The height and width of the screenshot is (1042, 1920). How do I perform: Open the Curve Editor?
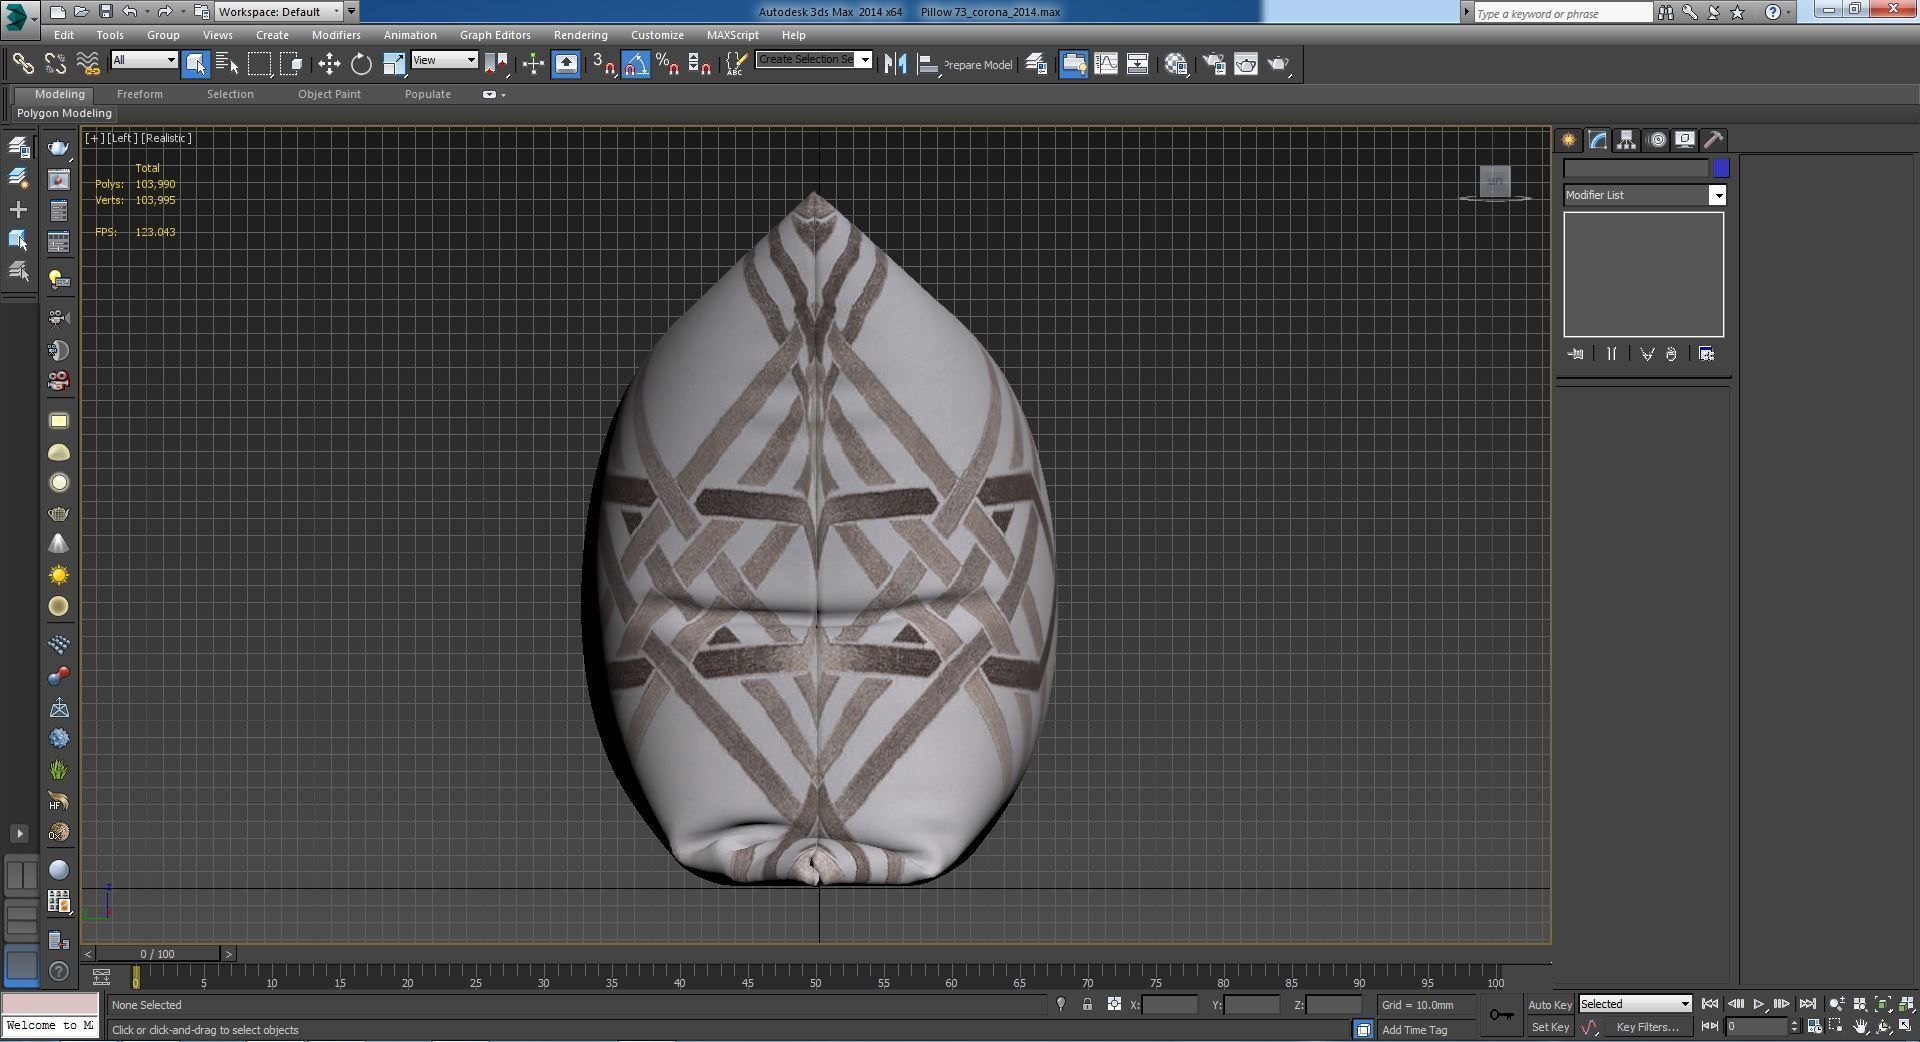point(1106,64)
